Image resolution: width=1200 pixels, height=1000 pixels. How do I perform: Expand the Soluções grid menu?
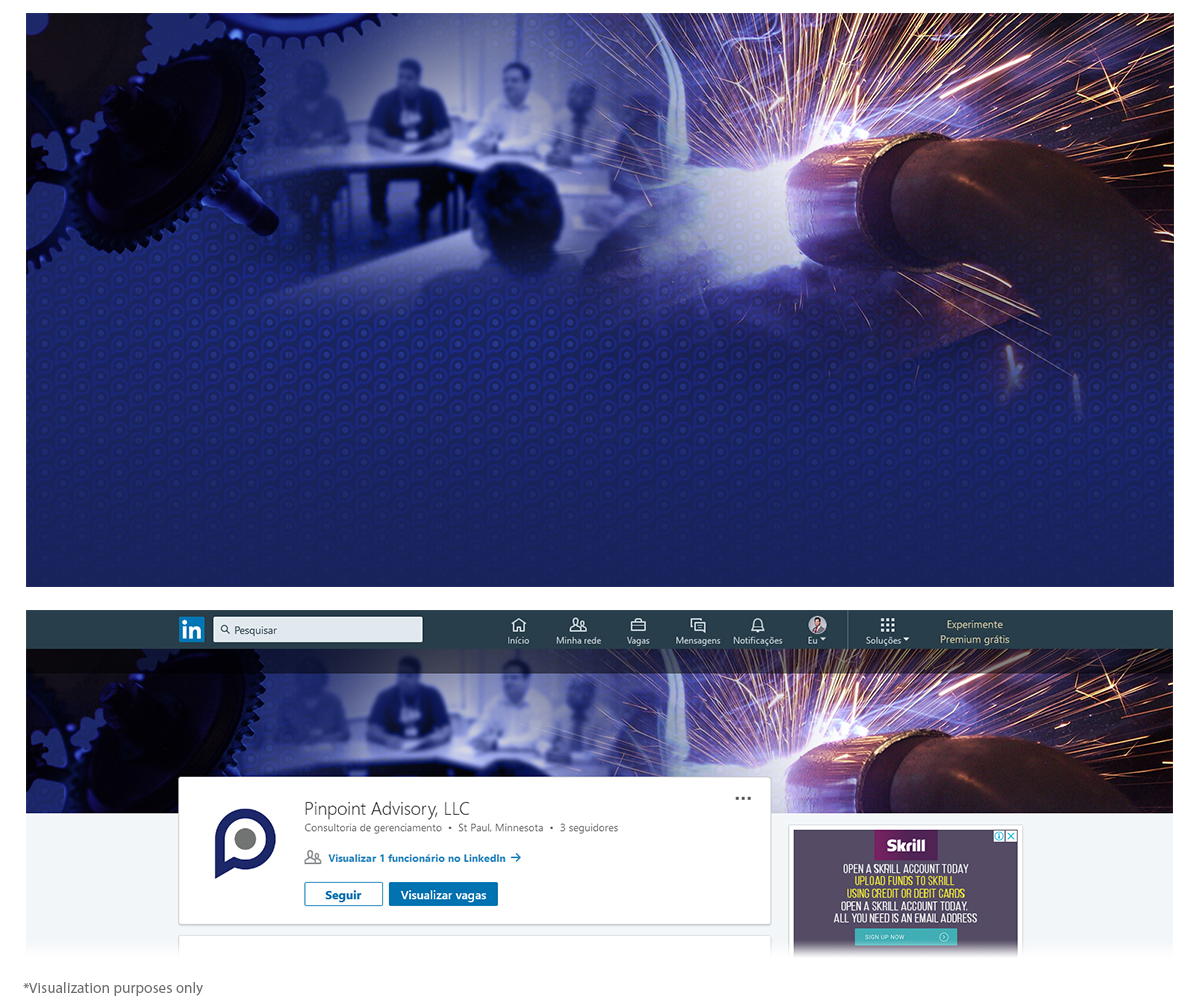887,631
